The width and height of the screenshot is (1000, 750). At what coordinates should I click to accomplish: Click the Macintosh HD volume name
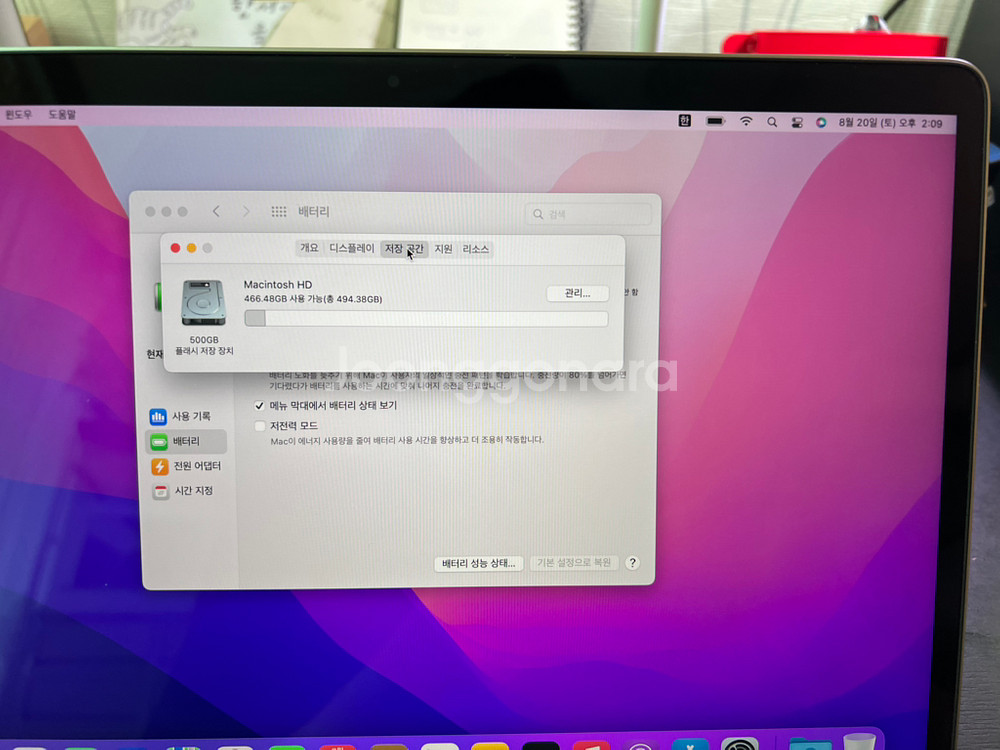coord(277,284)
